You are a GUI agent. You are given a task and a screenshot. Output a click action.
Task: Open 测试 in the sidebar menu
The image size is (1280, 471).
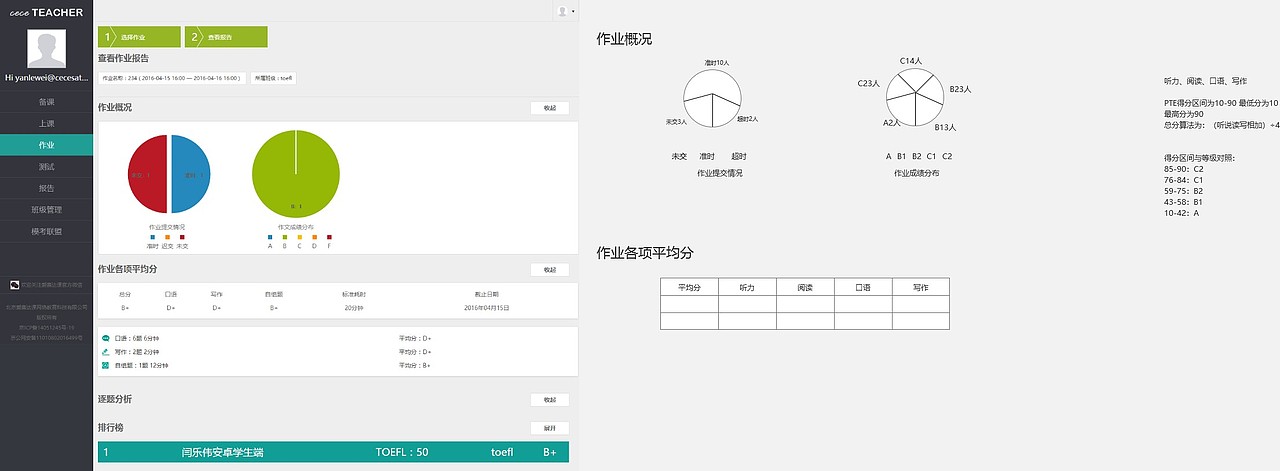tap(46, 166)
